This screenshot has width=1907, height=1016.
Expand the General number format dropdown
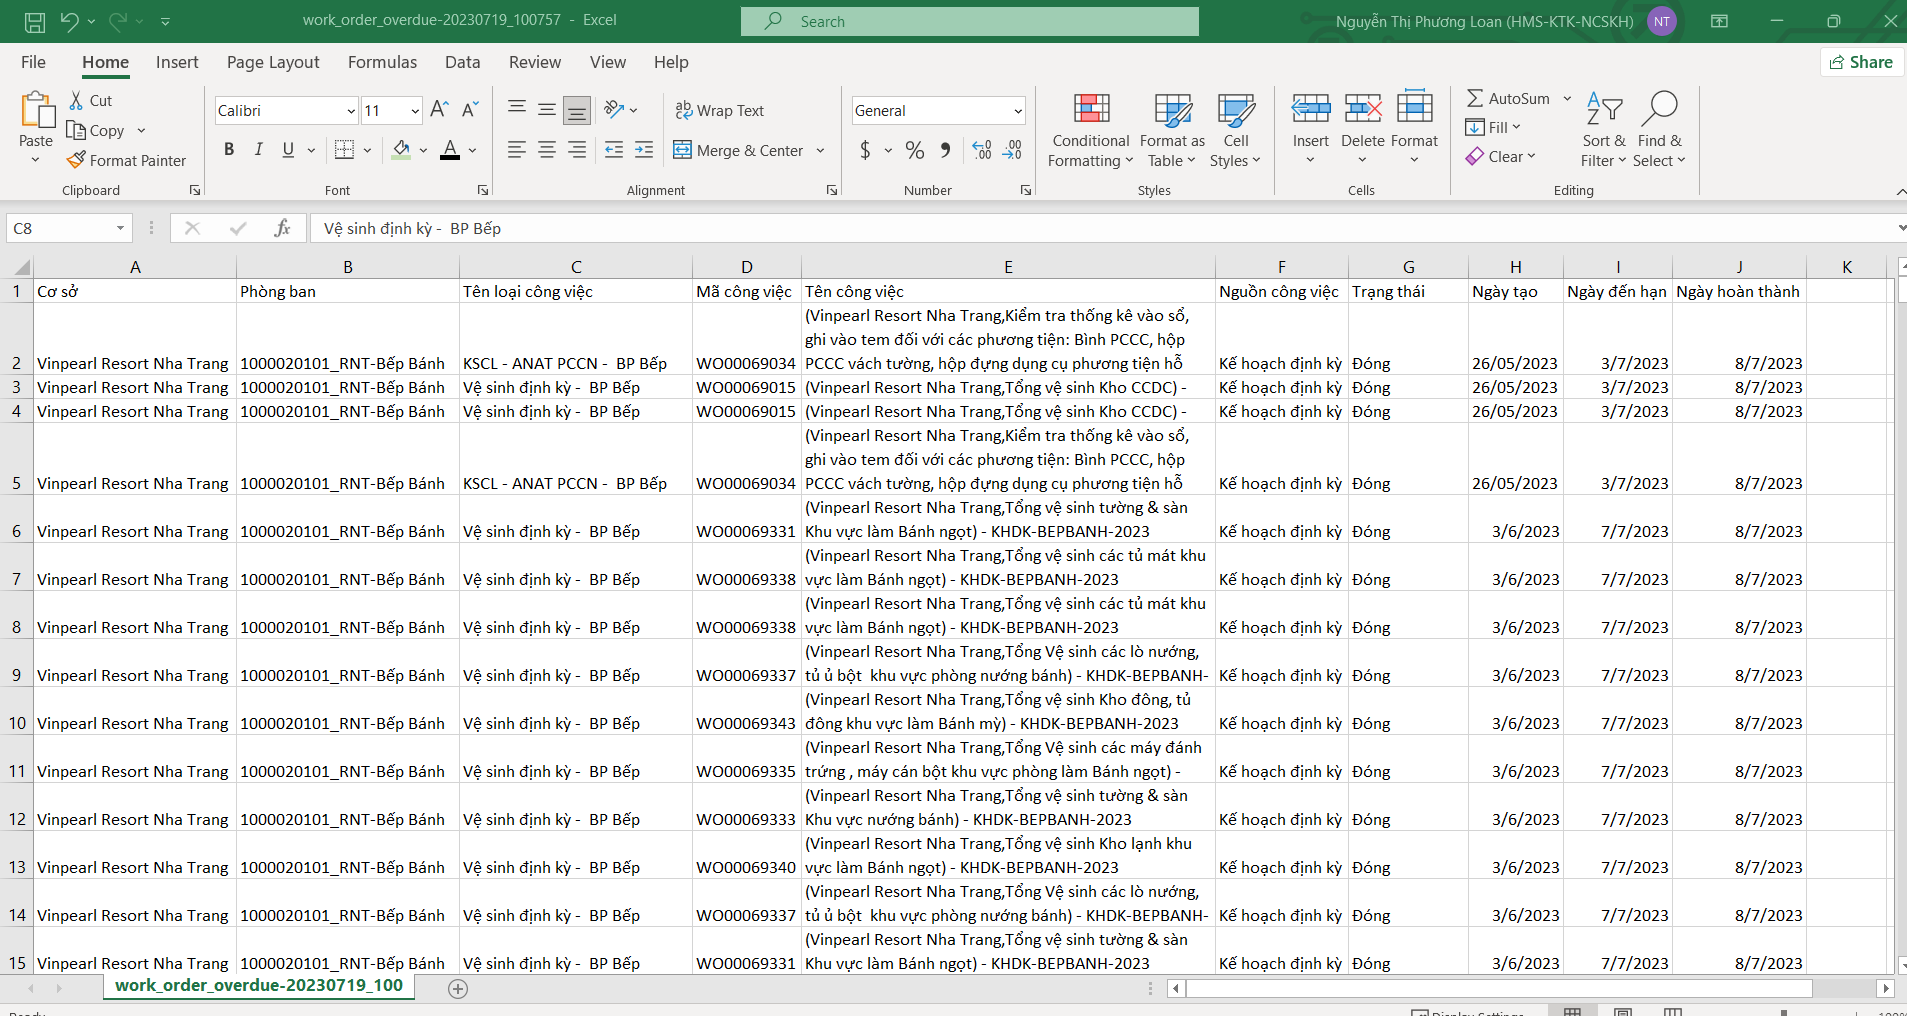point(1018,111)
